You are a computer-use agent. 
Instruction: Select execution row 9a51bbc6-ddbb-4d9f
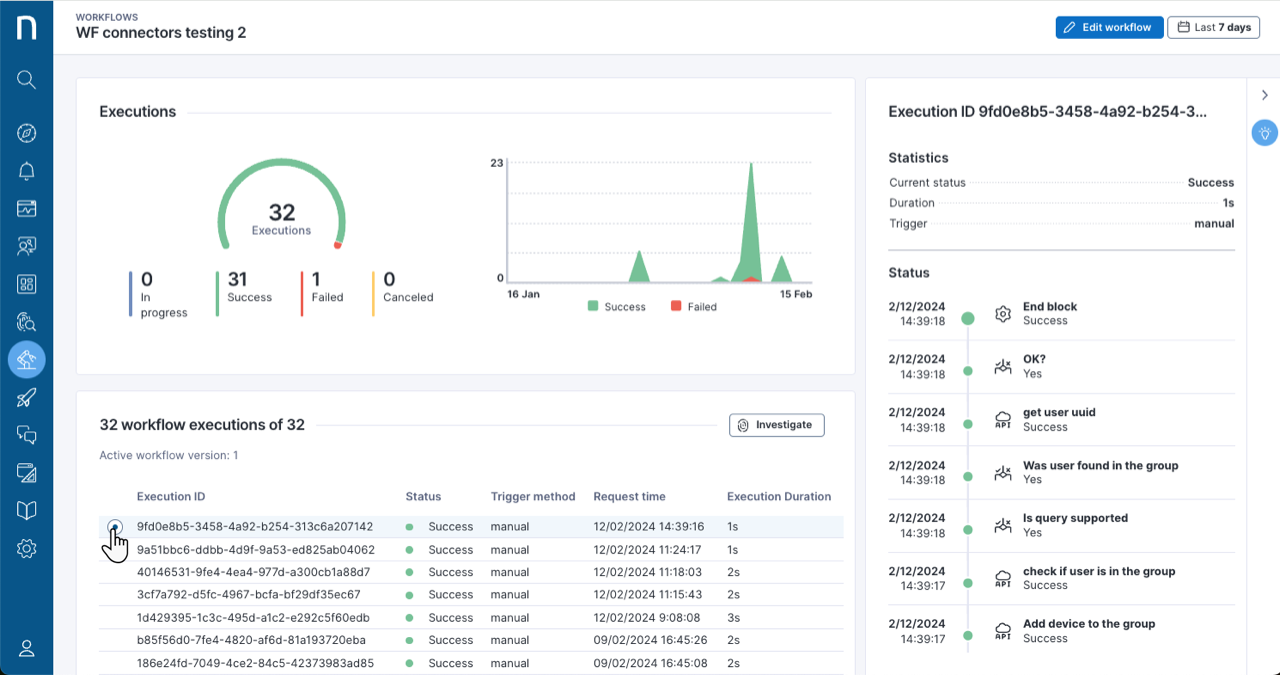pos(255,549)
